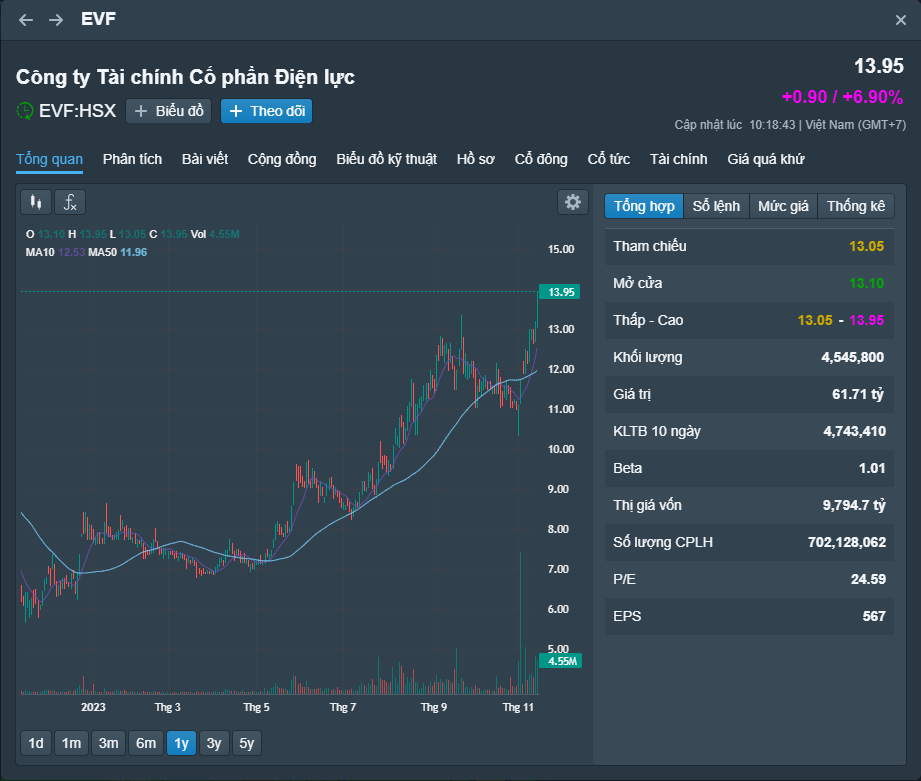The width and height of the screenshot is (921, 781).
Task: Open the Mức giá panel tab
Action: click(783, 206)
